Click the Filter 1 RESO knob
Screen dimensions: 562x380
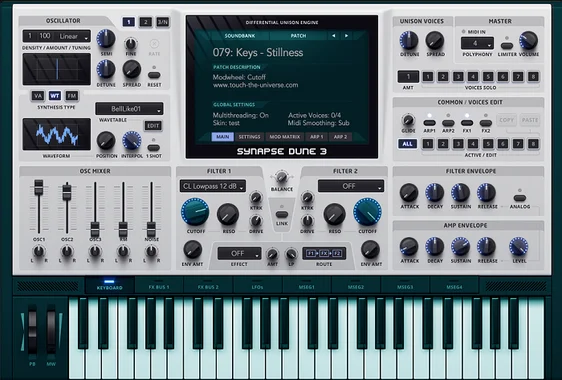coord(228,214)
